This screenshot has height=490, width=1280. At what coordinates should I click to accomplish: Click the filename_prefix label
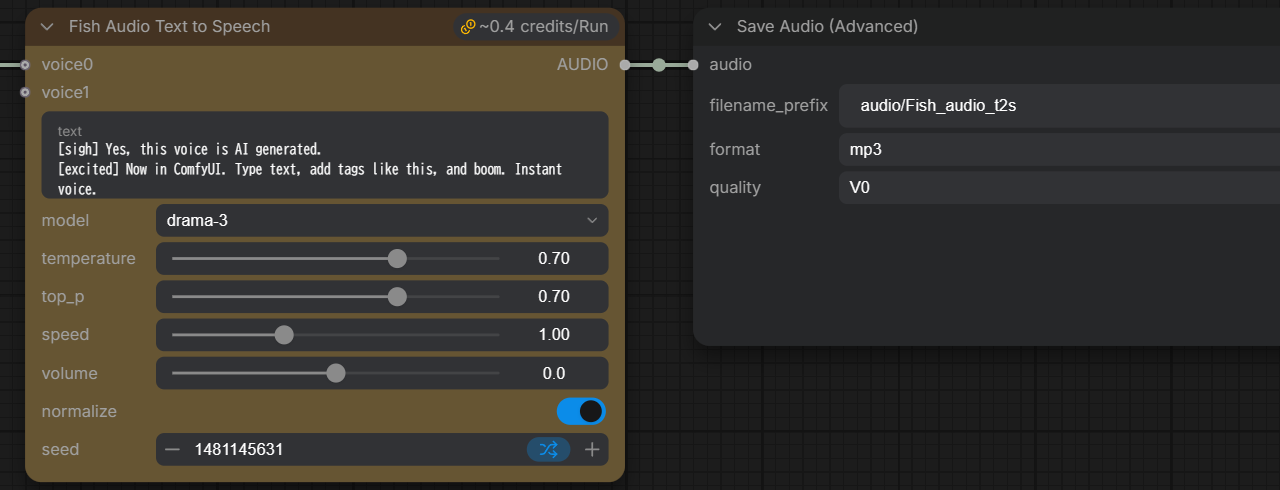[x=769, y=105]
